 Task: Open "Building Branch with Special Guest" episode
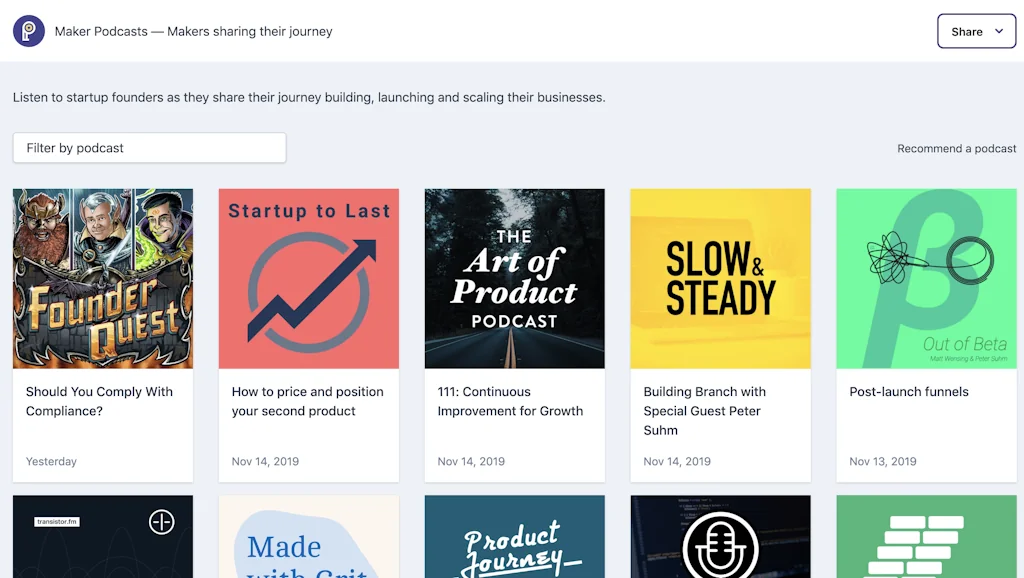tap(704, 411)
